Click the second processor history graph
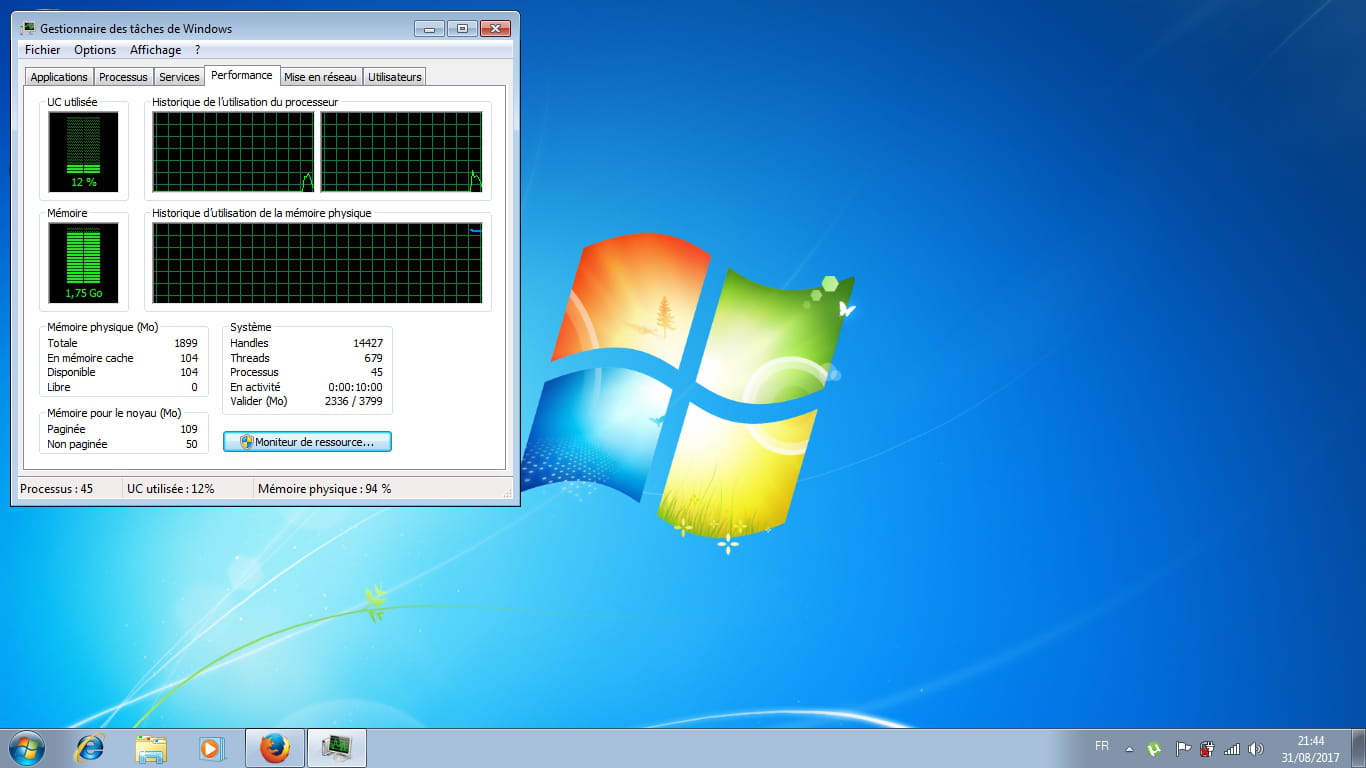 (x=401, y=152)
